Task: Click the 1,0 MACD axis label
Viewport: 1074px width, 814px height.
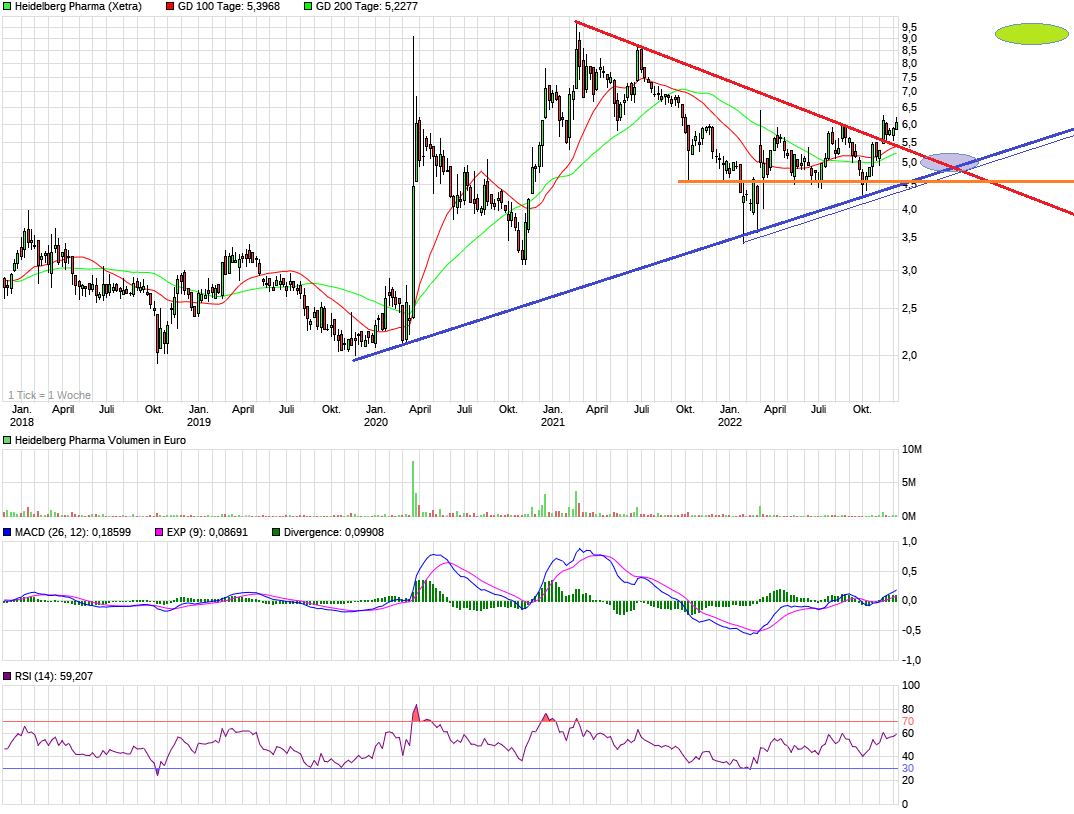Action: 910,541
